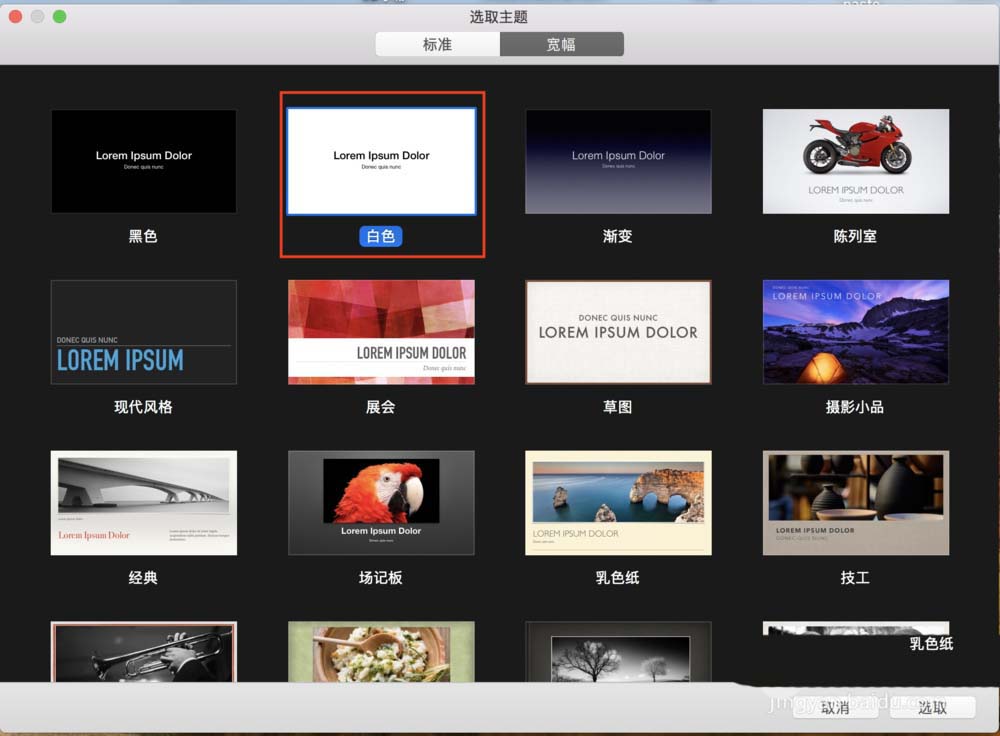The height and width of the screenshot is (736, 1000).
Task: Choose the 经典 bridge theme thumbnail
Action: tap(144, 503)
